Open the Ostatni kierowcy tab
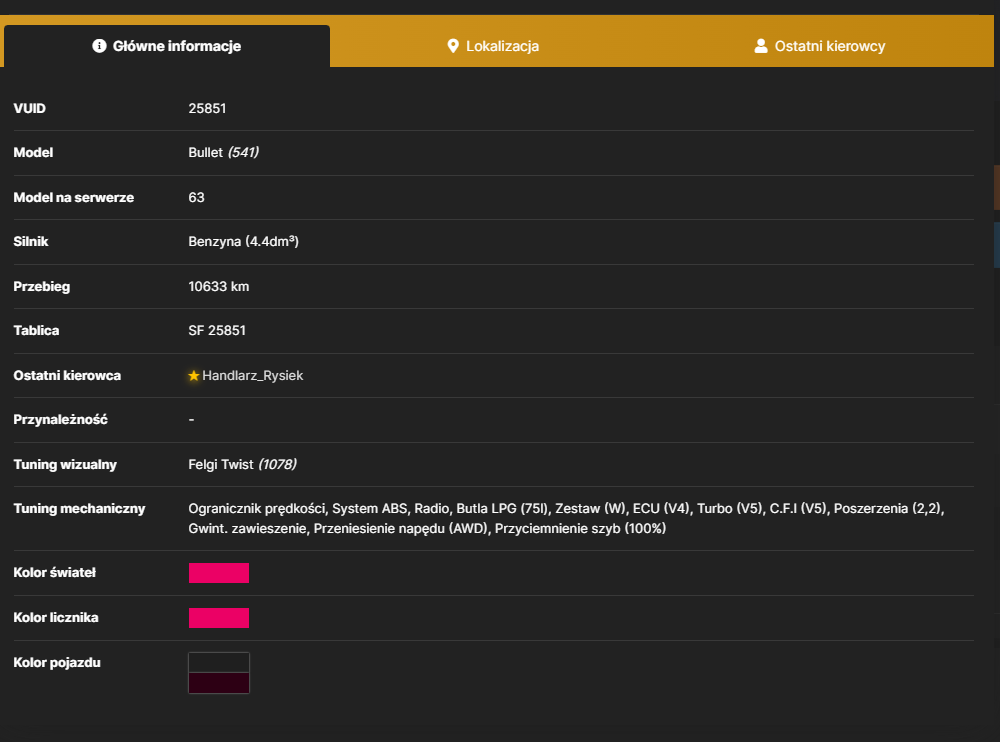The height and width of the screenshot is (742, 1000). [x=820, y=46]
